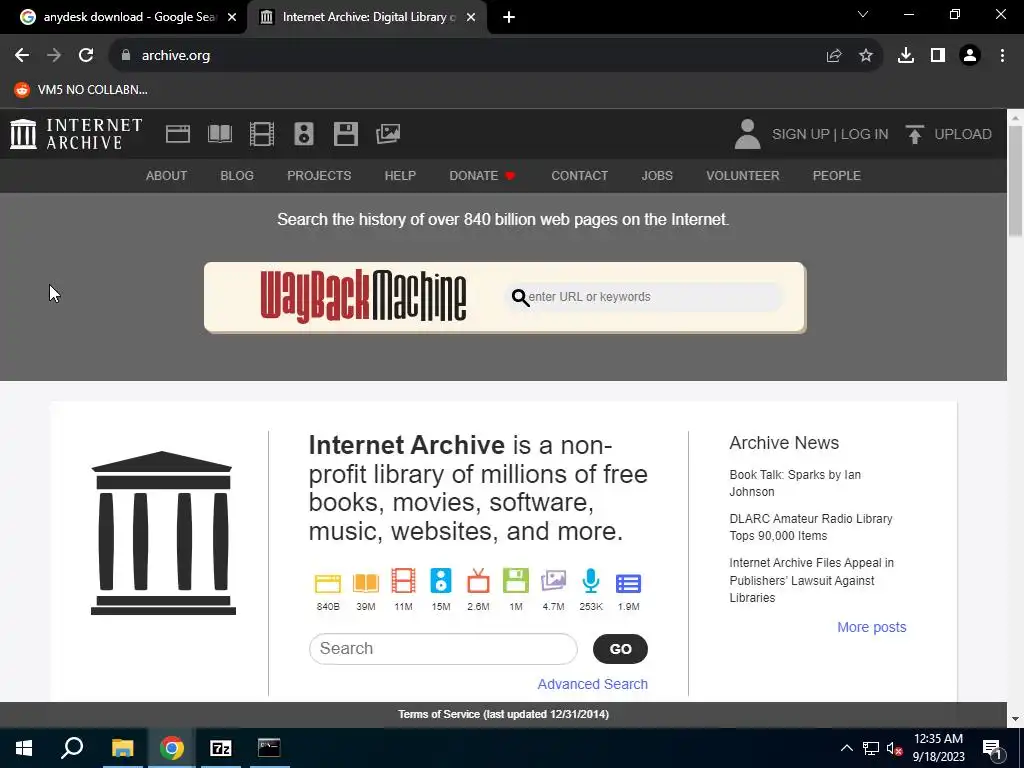
Task: Open the ABOUT menu item
Action: (167, 176)
